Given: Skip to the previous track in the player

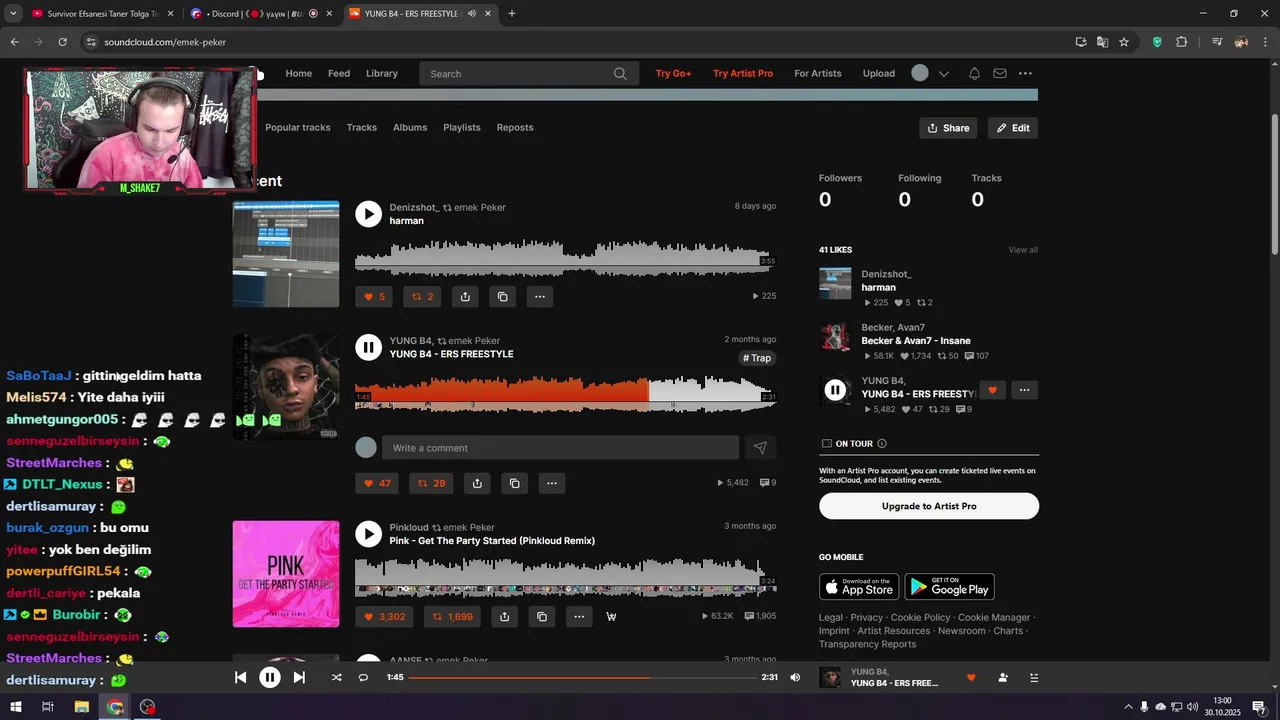Looking at the screenshot, I should pos(240,677).
